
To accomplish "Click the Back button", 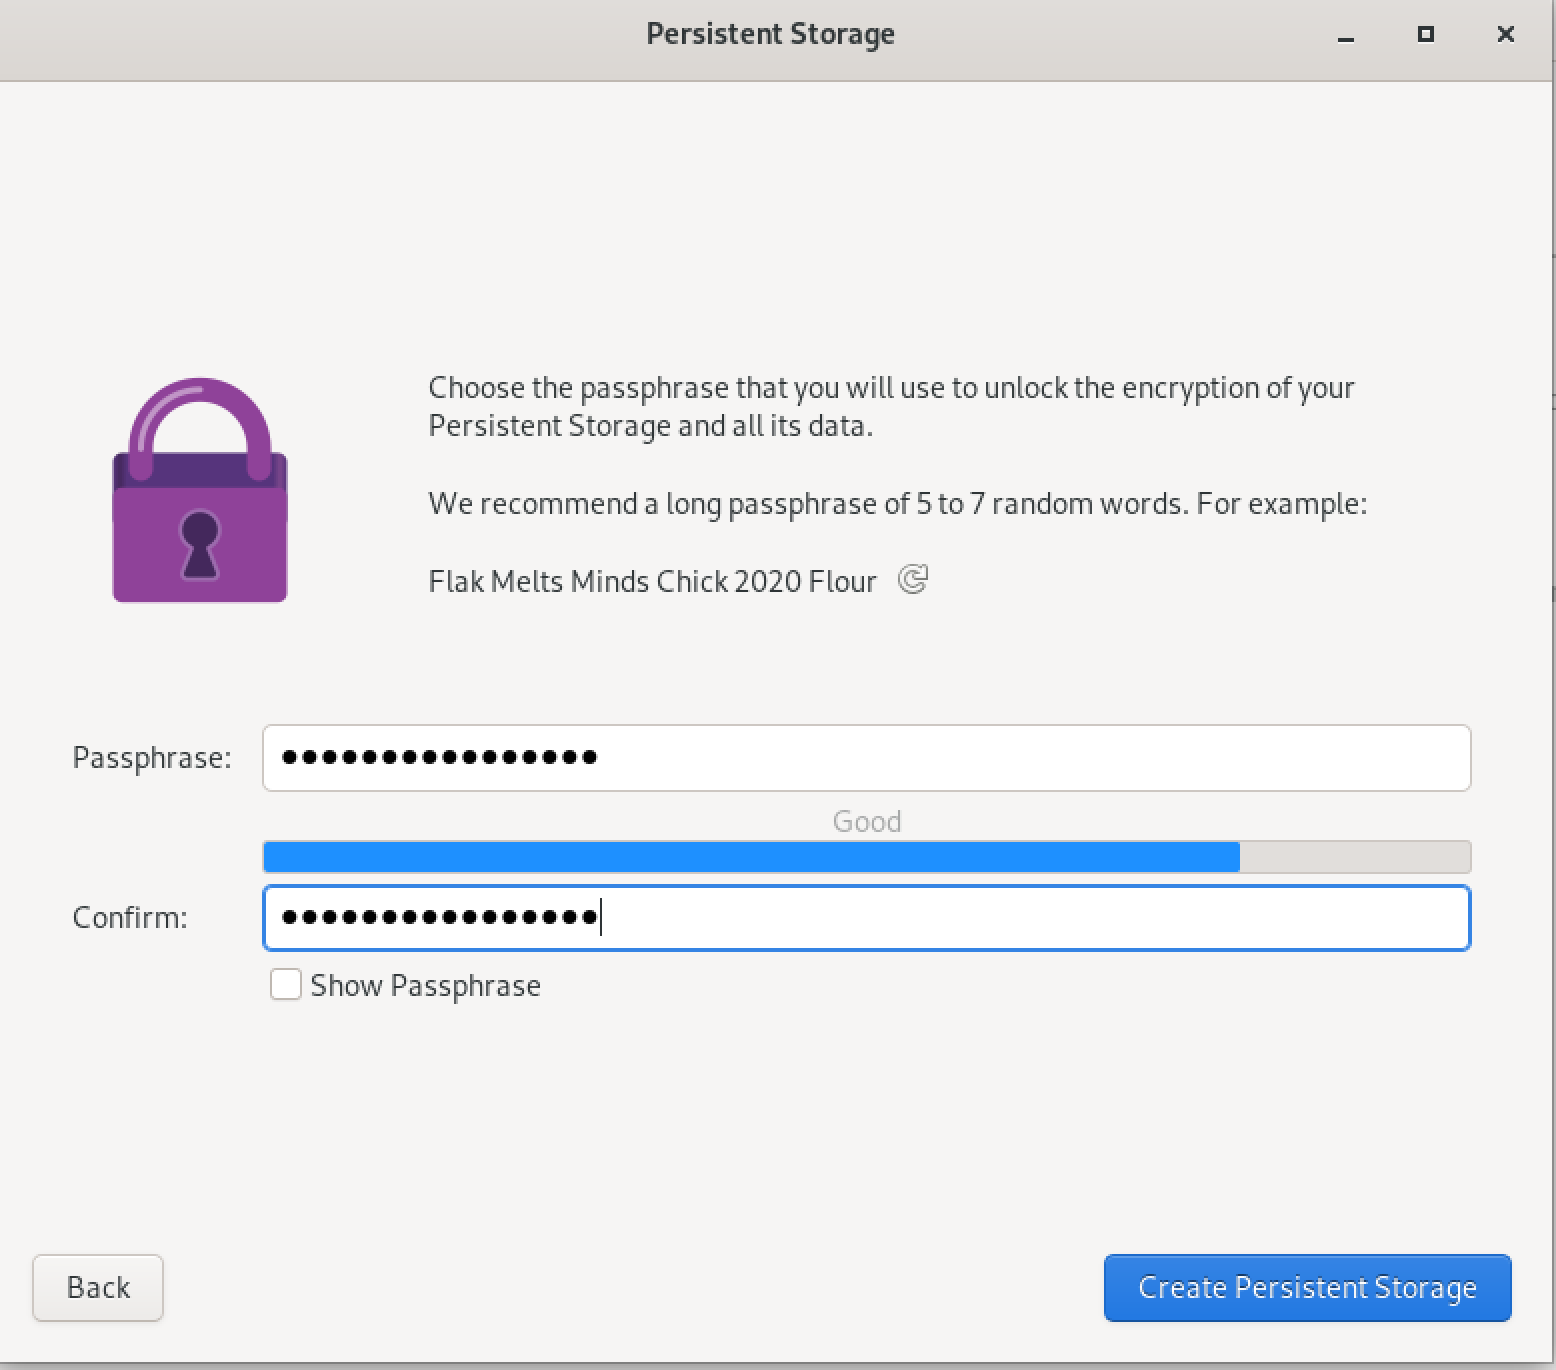I will [97, 1288].
